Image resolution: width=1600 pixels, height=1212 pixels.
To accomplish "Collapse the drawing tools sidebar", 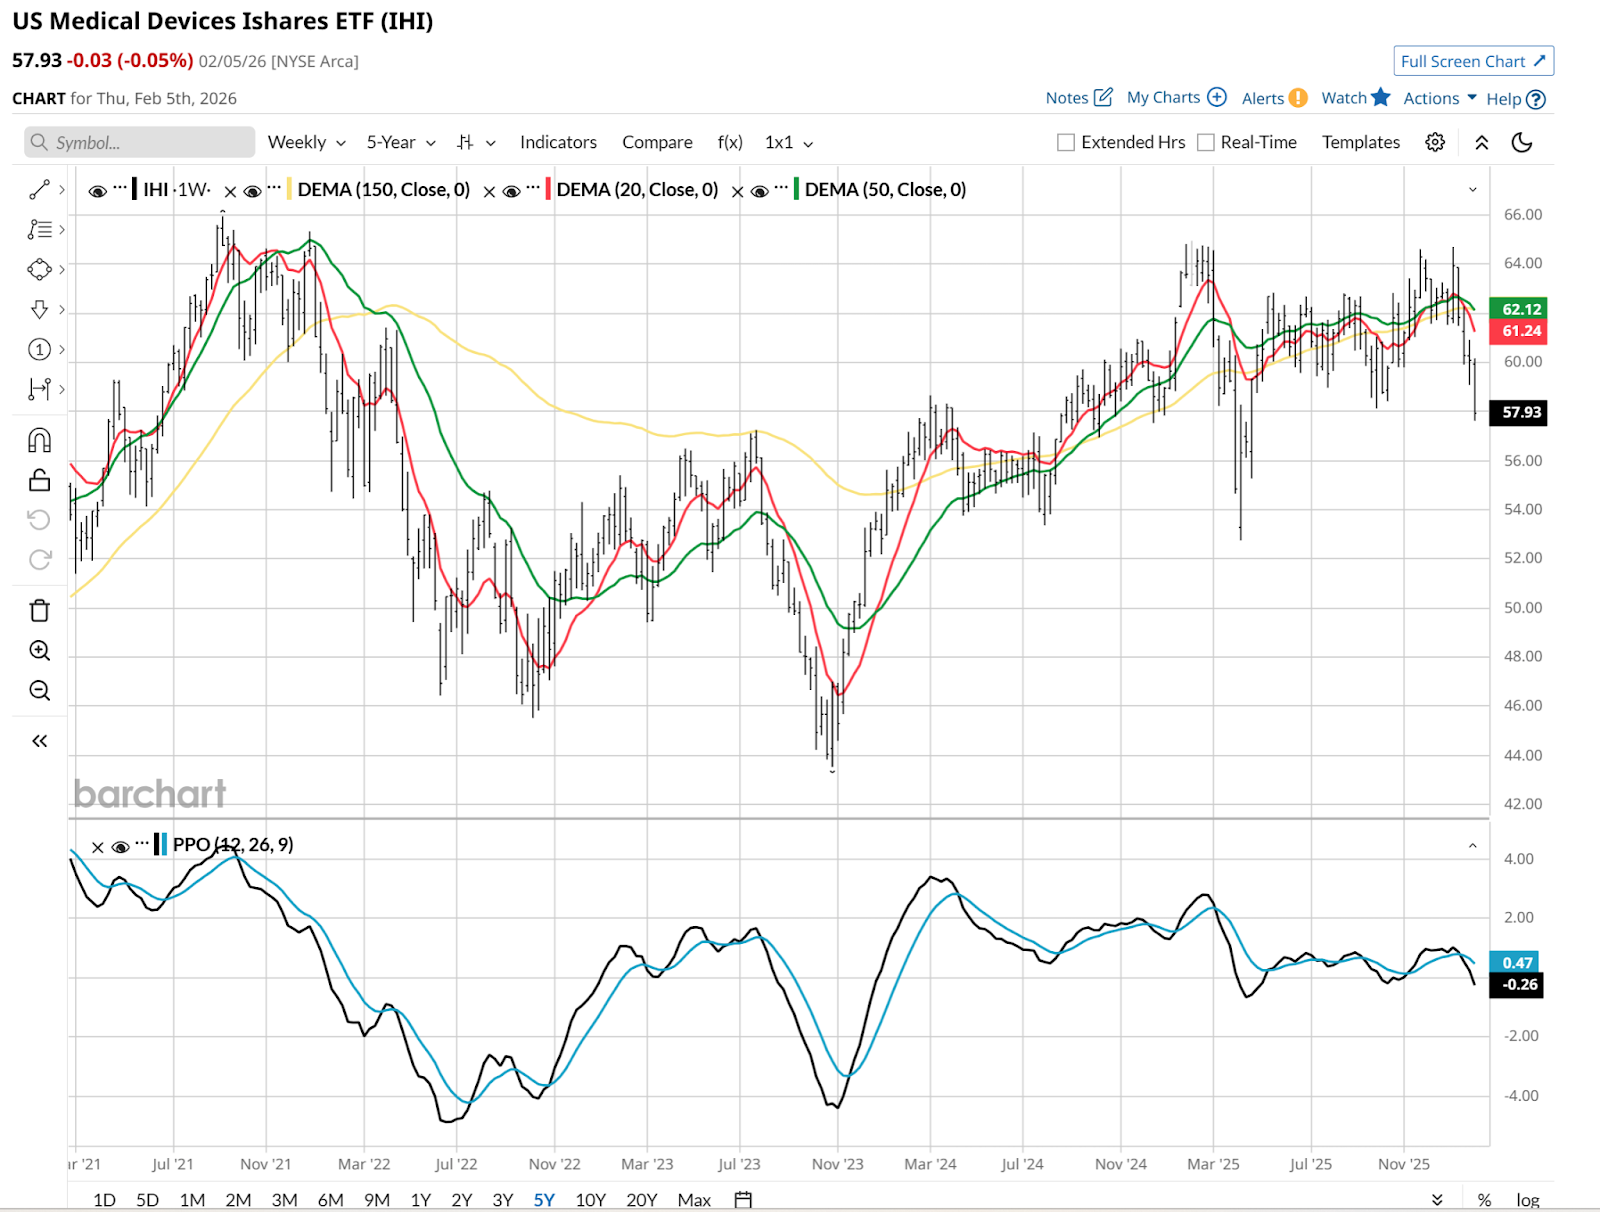I will pyautogui.click(x=39, y=741).
